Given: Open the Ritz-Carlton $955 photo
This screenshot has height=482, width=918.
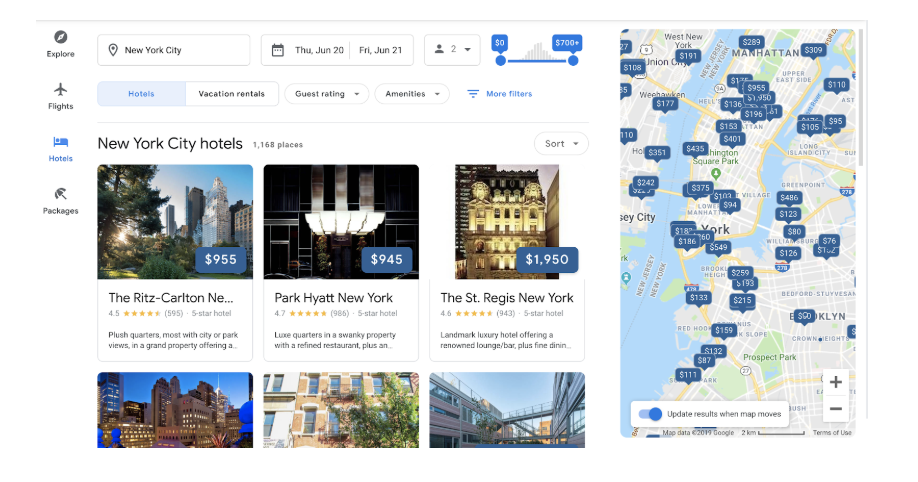Looking at the screenshot, I should pyautogui.click(x=175, y=222).
